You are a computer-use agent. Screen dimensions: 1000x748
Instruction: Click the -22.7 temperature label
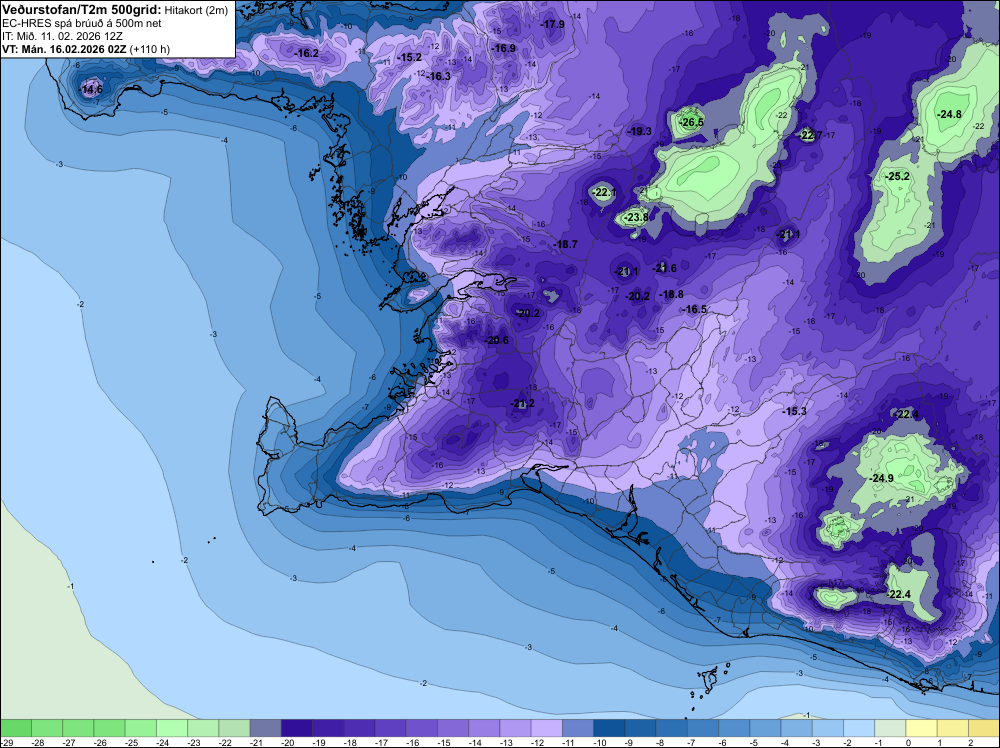(x=811, y=135)
